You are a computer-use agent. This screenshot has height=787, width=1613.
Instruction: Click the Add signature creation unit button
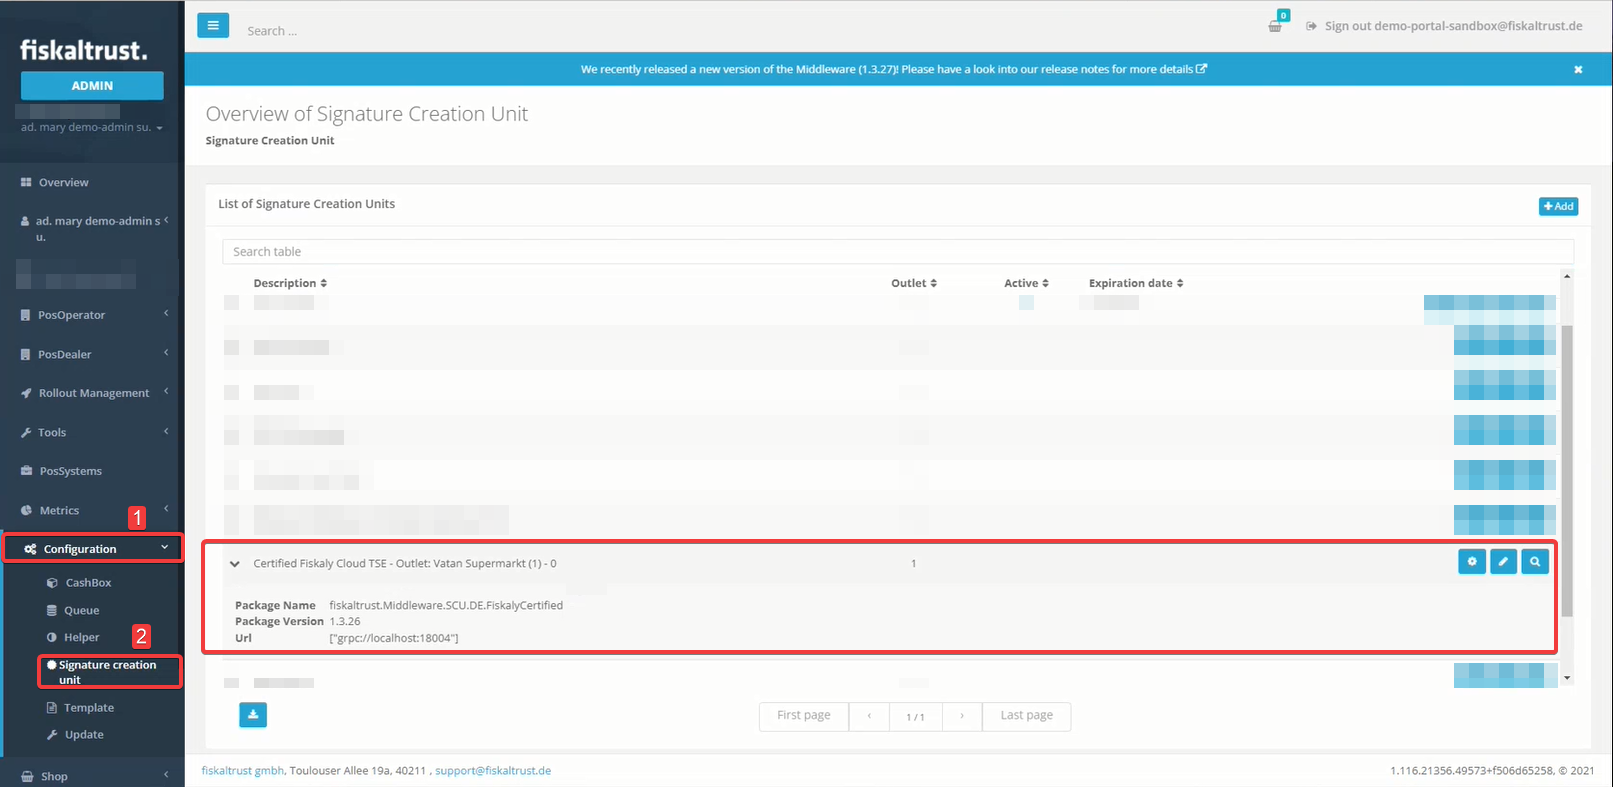(x=1558, y=206)
